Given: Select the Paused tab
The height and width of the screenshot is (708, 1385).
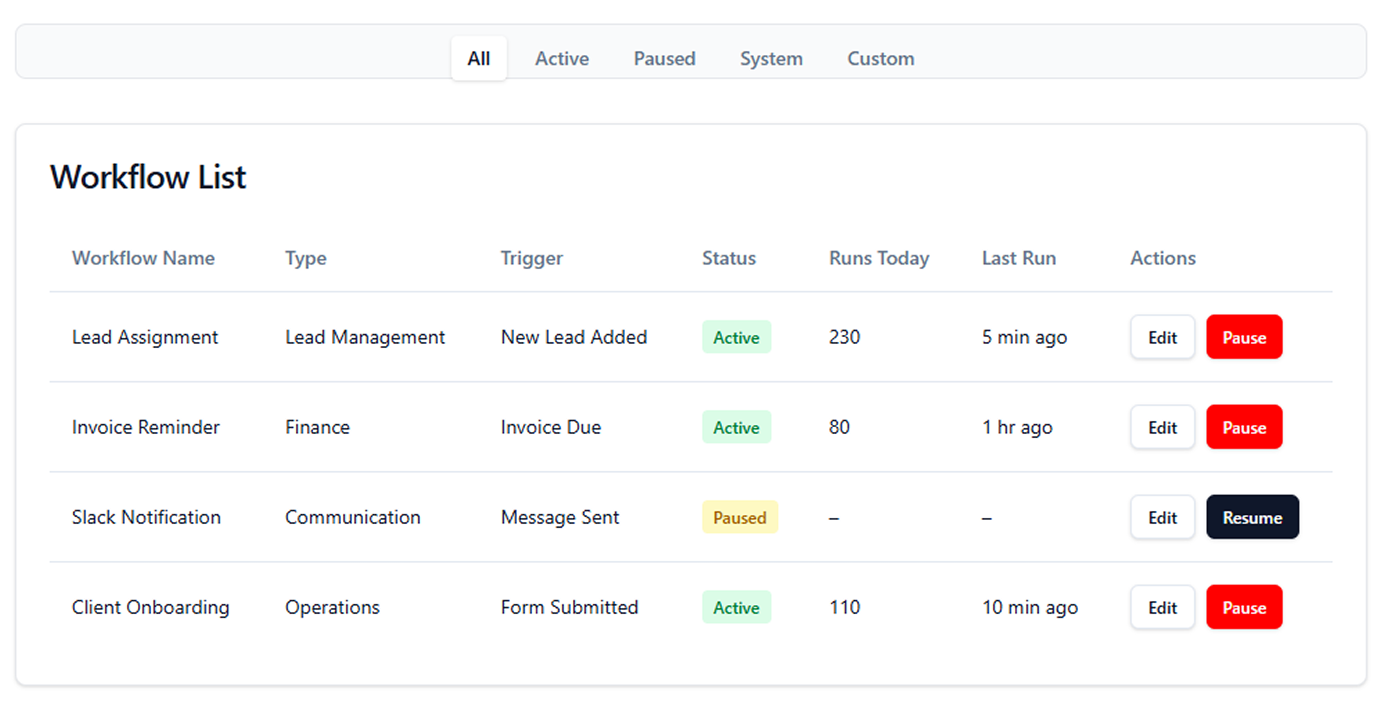Looking at the screenshot, I should pyautogui.click(x=664, y=59).
